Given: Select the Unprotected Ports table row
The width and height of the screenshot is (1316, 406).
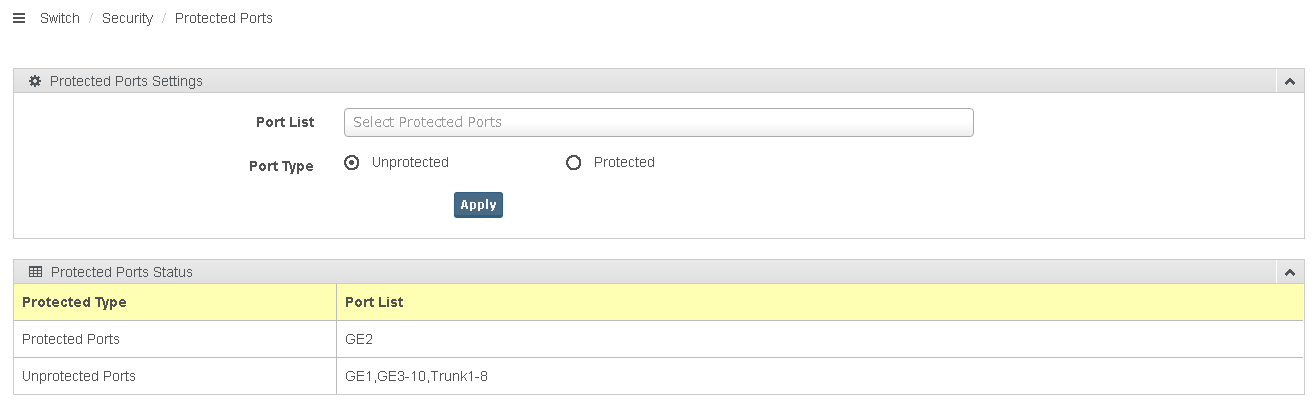Looking at the screenshot, I should click(79, 376).
